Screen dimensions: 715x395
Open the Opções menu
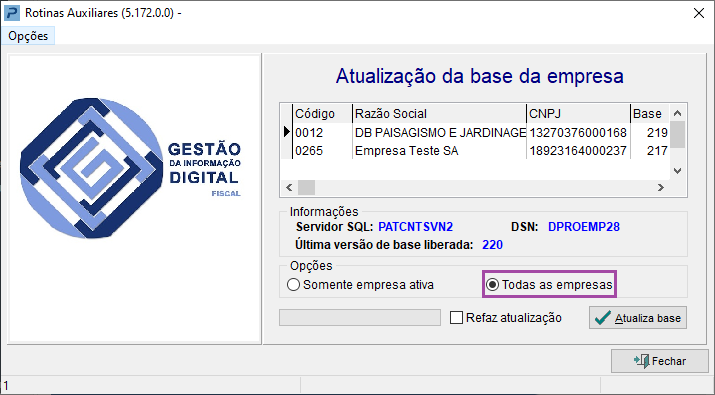pyautogui.click(x=28, y=36)
